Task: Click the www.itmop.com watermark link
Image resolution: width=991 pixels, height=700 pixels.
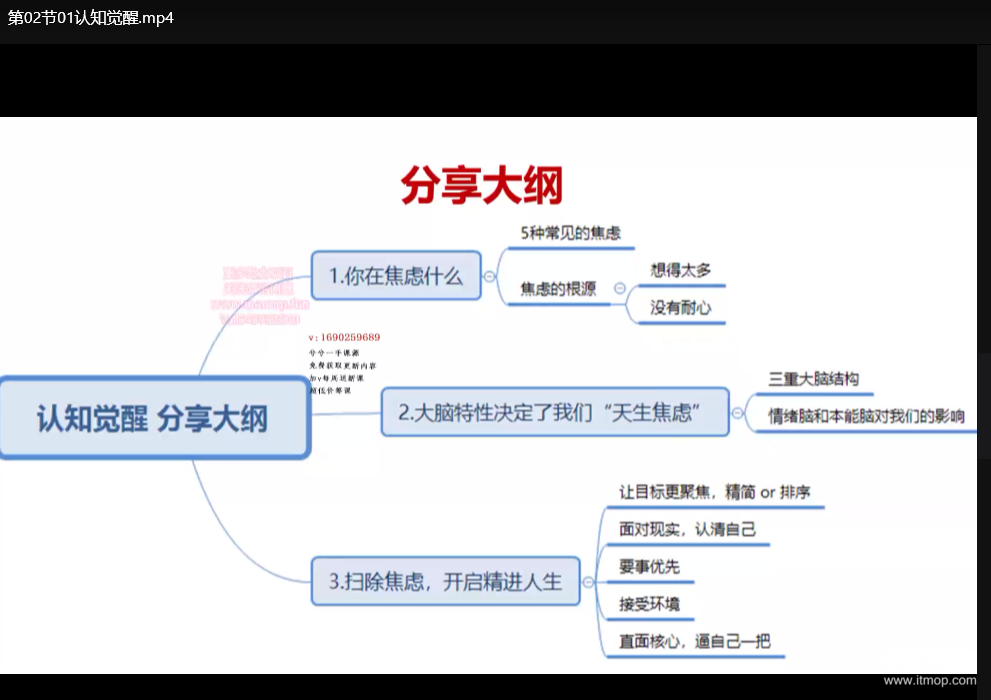Action: click(929, 681)
